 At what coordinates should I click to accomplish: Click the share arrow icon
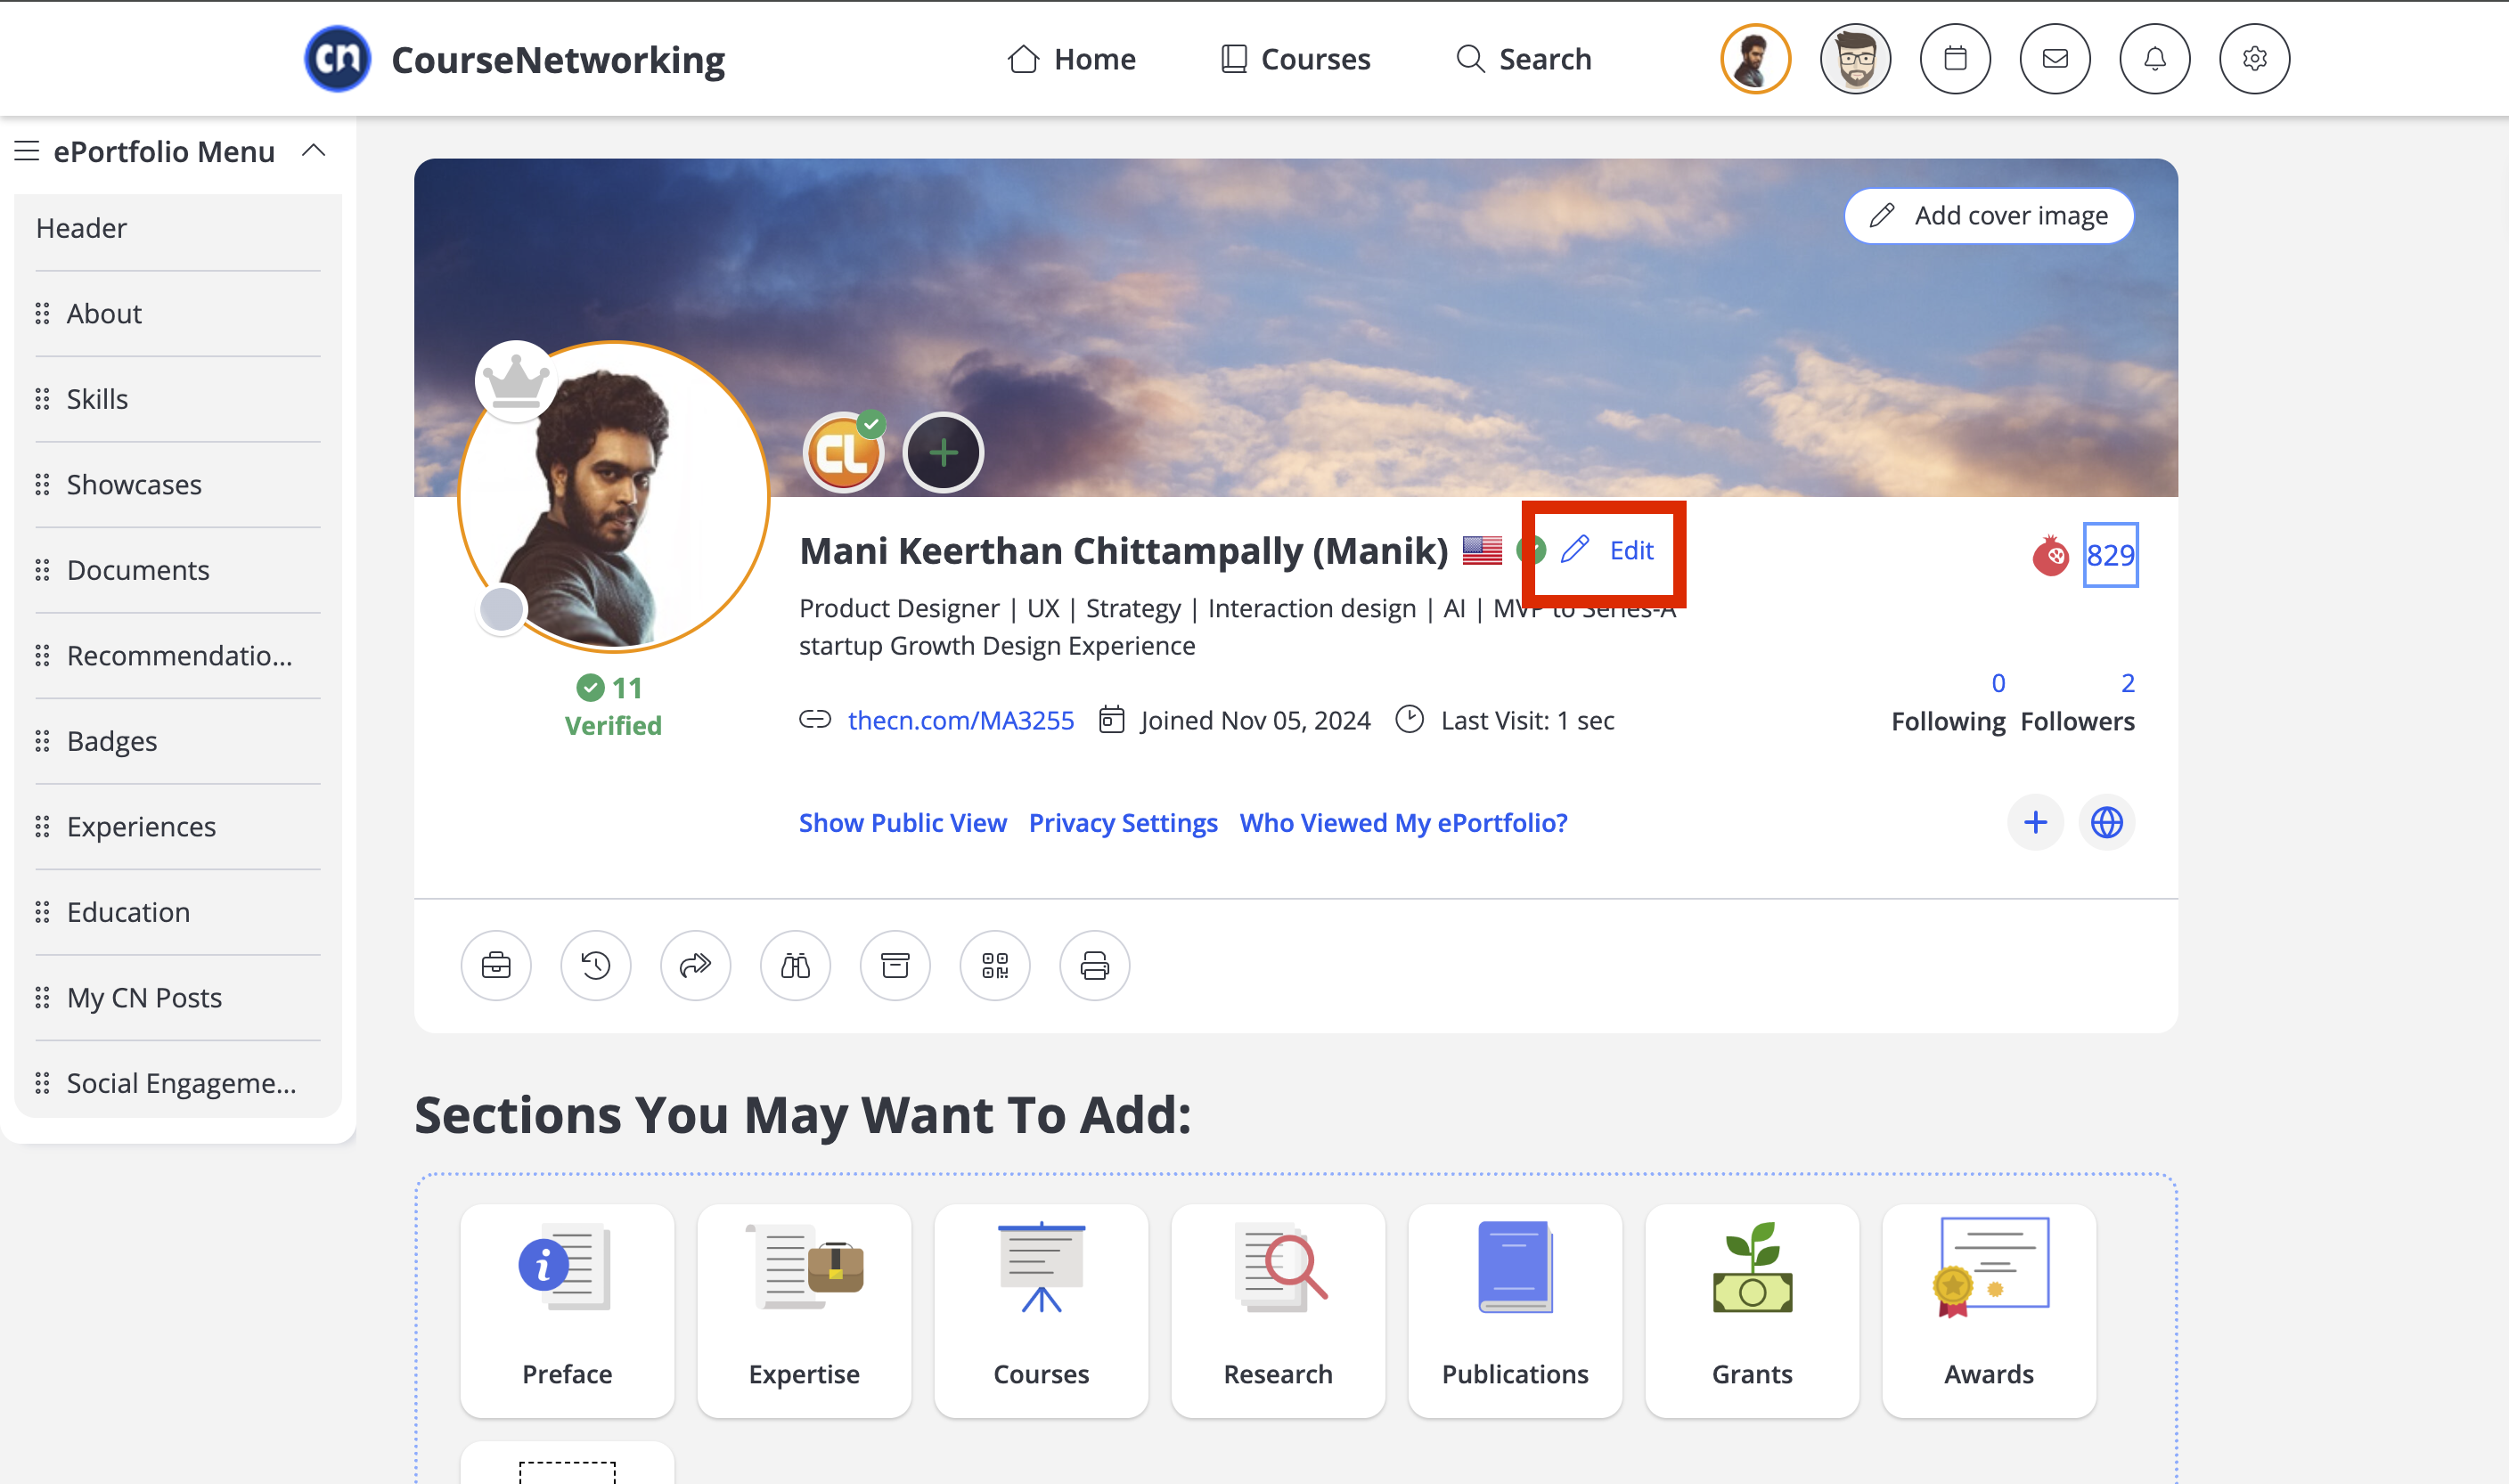pyautogui.click(x=696, y=965)
